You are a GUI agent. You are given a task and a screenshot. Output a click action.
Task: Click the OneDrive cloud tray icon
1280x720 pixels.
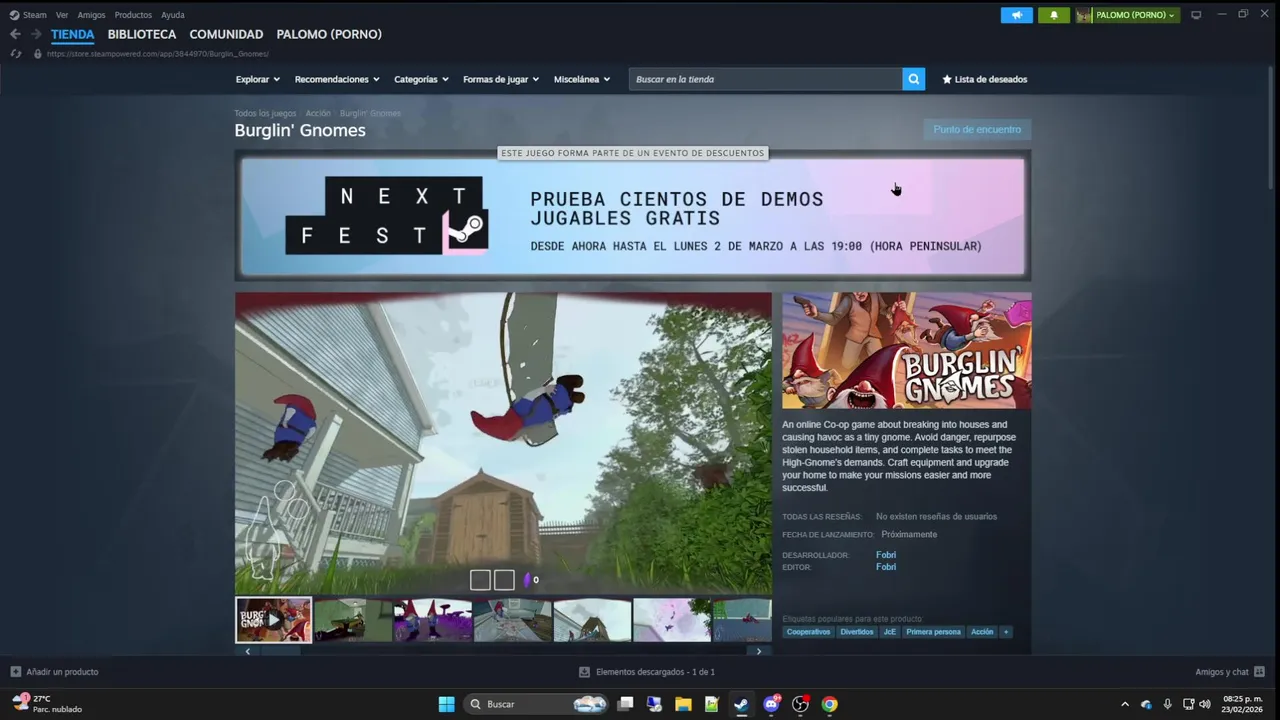pyautogui.click(x=1146, y=704)
